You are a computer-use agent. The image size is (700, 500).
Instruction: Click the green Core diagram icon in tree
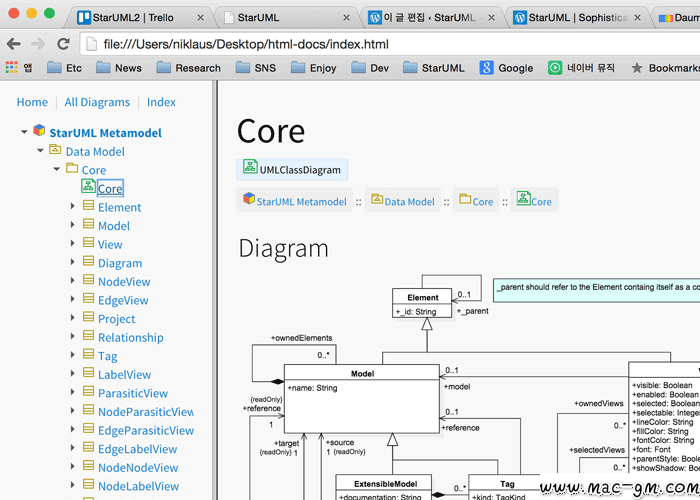pos(88,186)
